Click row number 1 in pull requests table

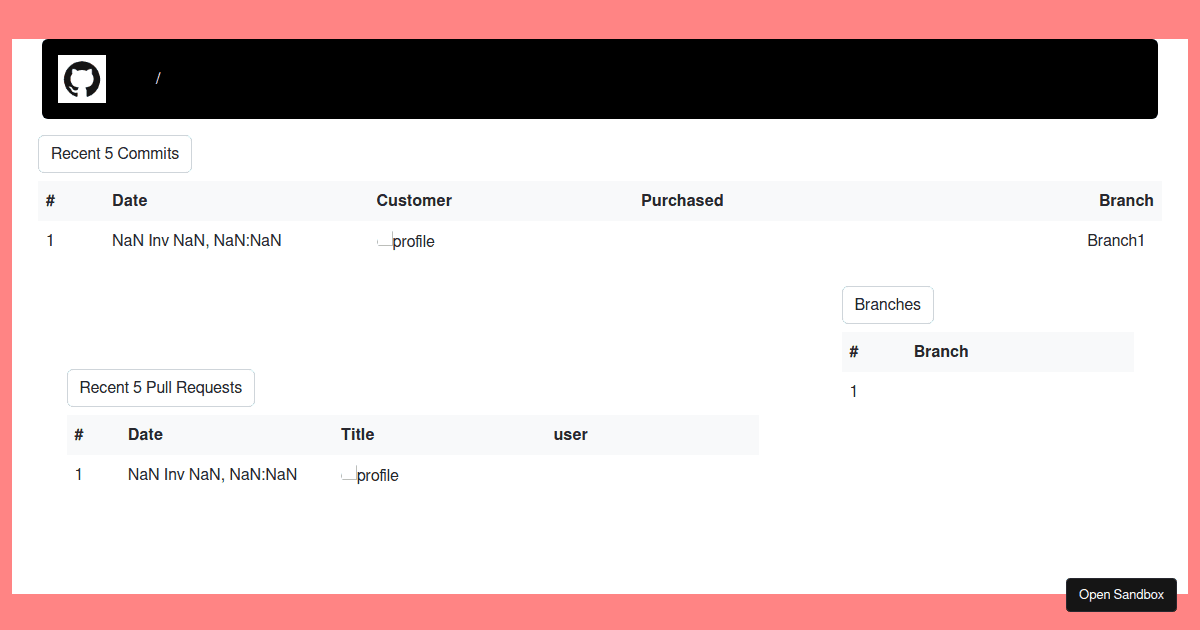pos(79,474)
